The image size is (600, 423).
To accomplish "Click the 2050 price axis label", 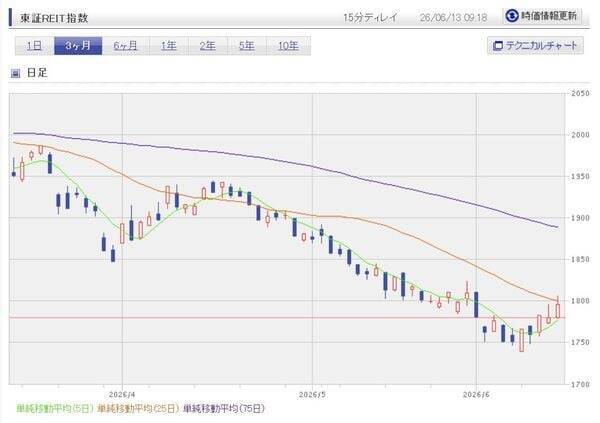I will 580,93.
